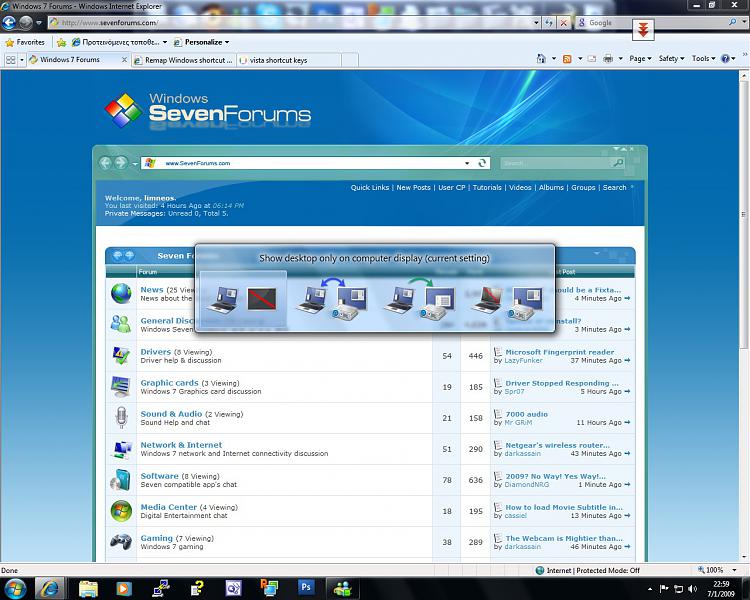Open Windows Media Player on the taskbar

click(123, 589)
